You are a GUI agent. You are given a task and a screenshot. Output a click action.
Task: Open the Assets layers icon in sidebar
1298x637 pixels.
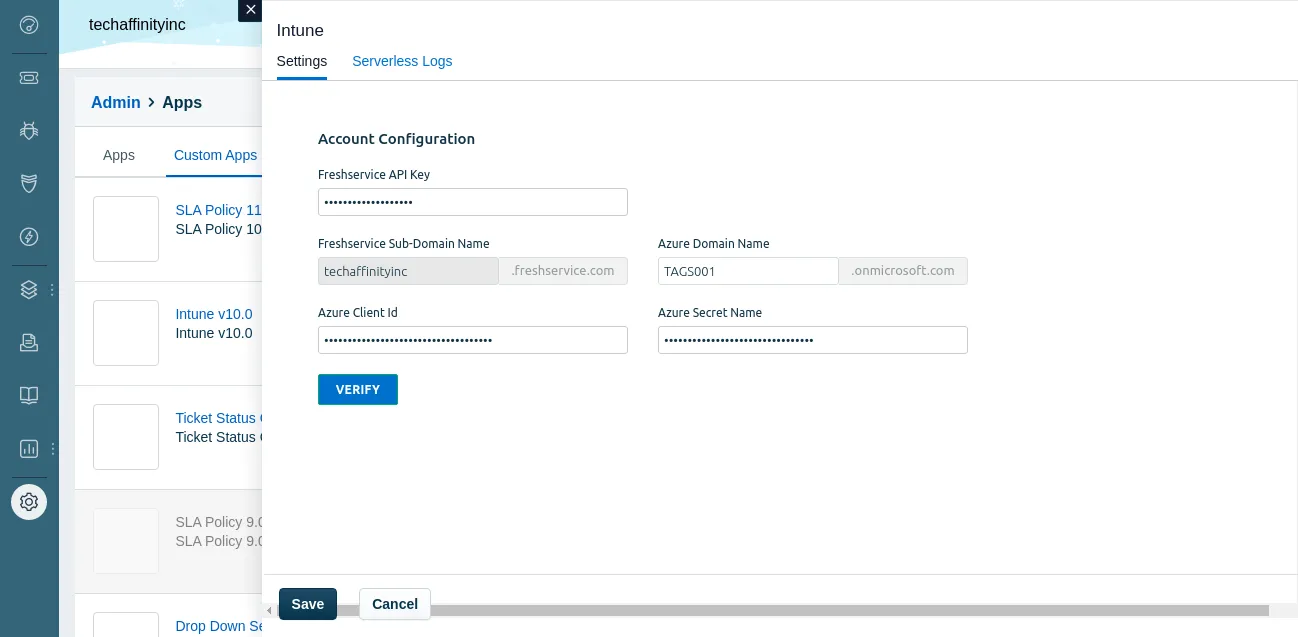coord(29,289)
